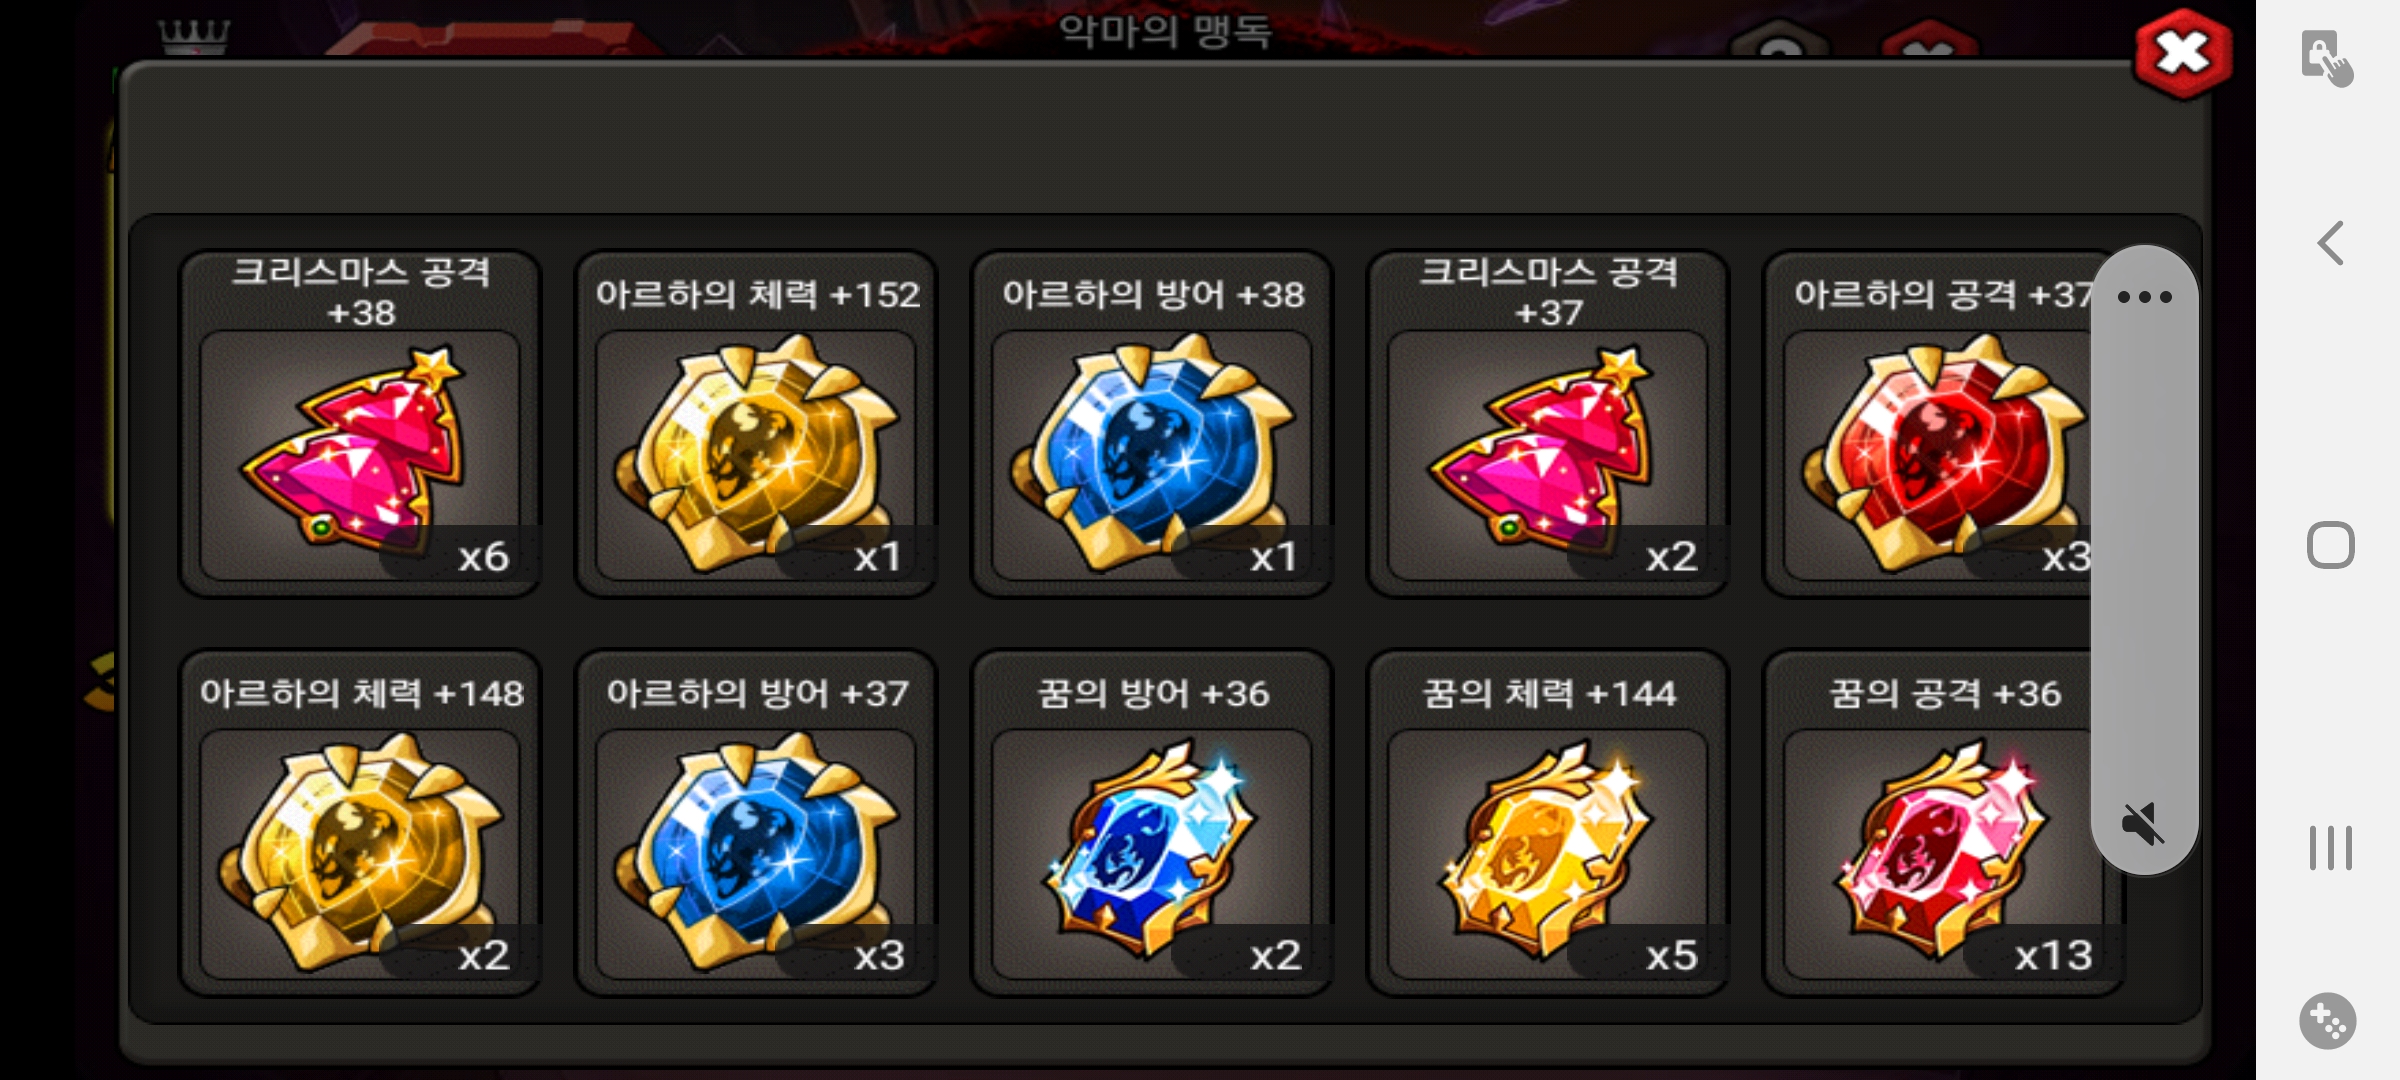Click the crown icon at top left
2400x1080 pixels.
coord(194,36)
